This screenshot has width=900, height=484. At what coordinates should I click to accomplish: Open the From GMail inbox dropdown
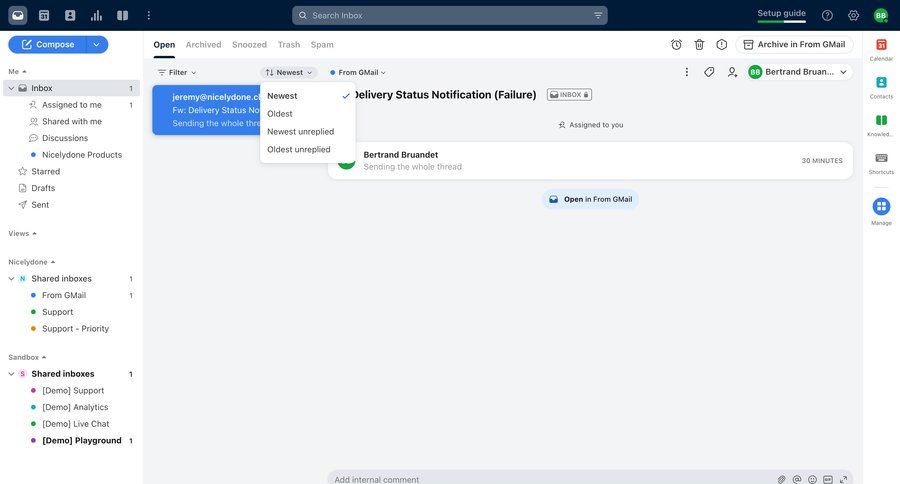358,72
